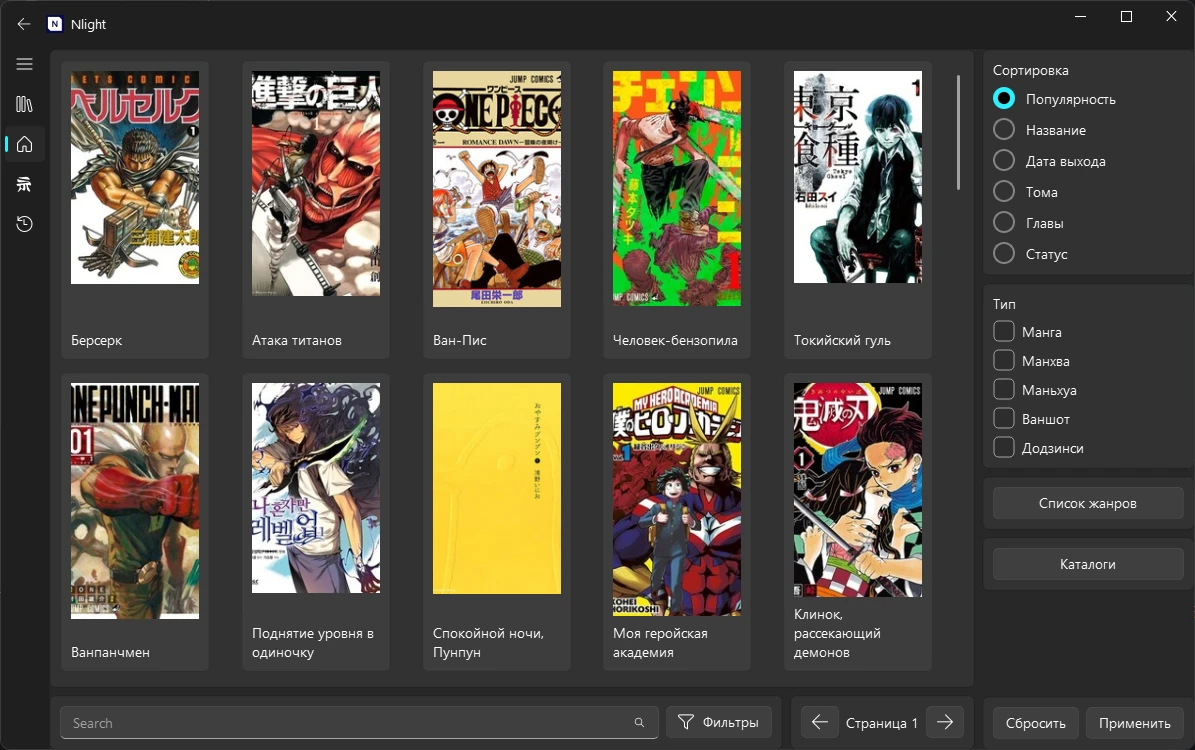Screen dimensions: 1195x750
Task: Click the Тип section heading
Action: [1004, 303]
